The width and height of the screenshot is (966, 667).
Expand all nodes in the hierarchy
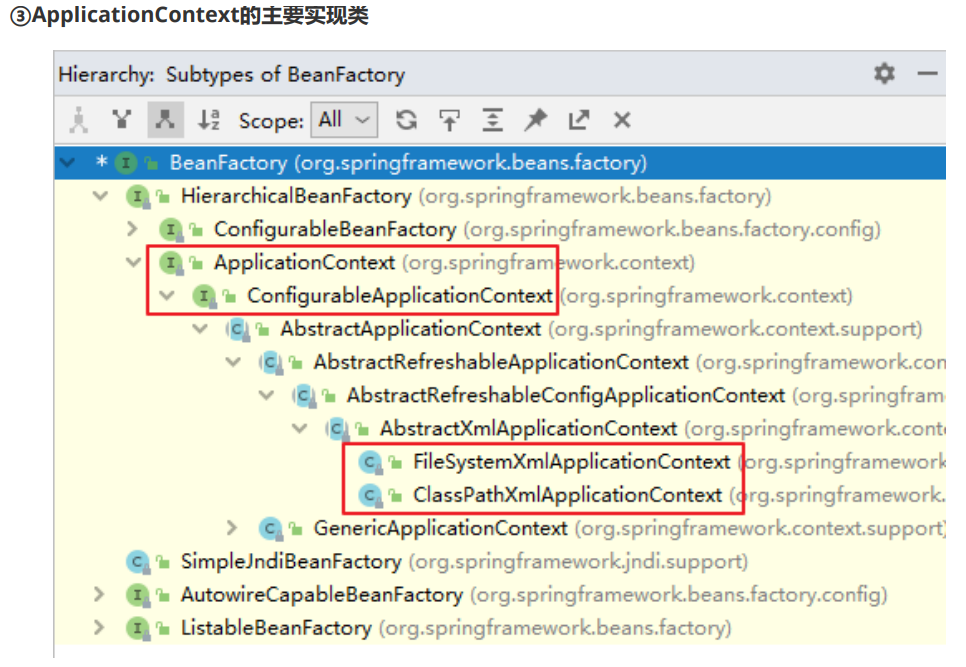point(492,119)
